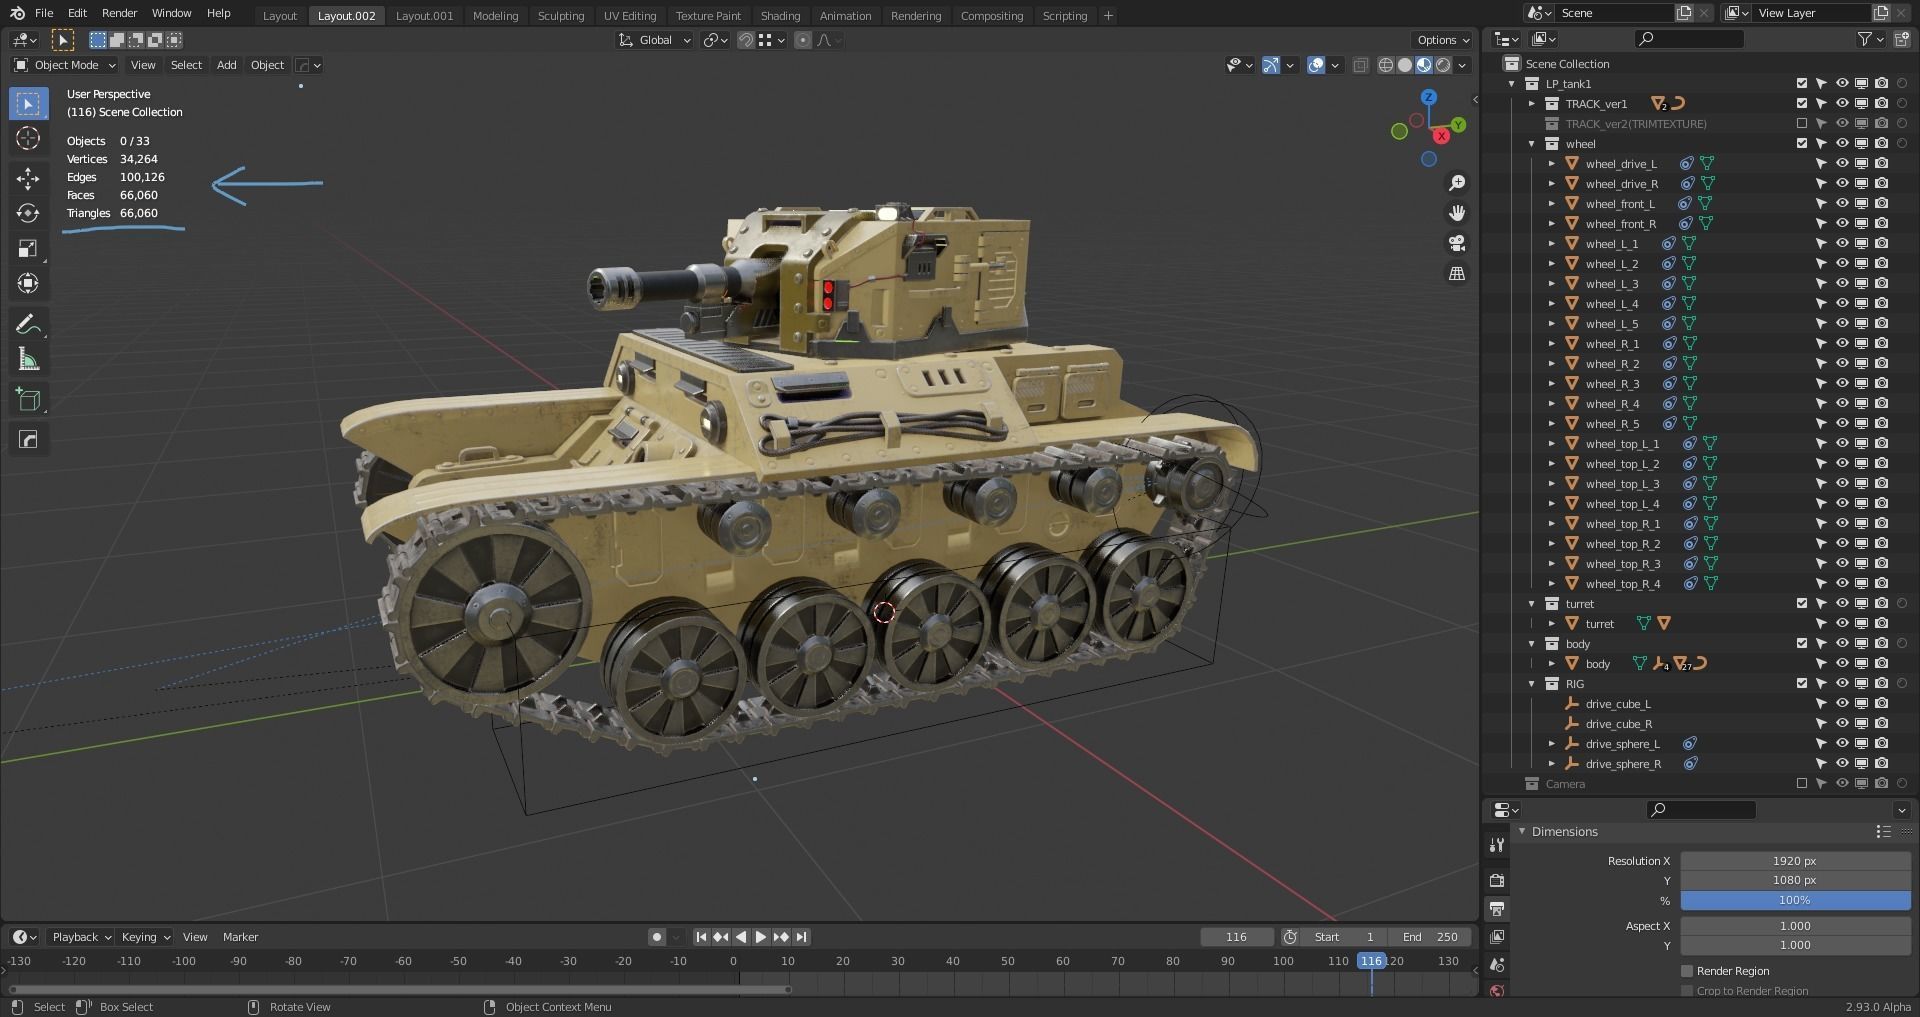Select the Rotate tool
1920x1017 pixels.
point(28,214)
